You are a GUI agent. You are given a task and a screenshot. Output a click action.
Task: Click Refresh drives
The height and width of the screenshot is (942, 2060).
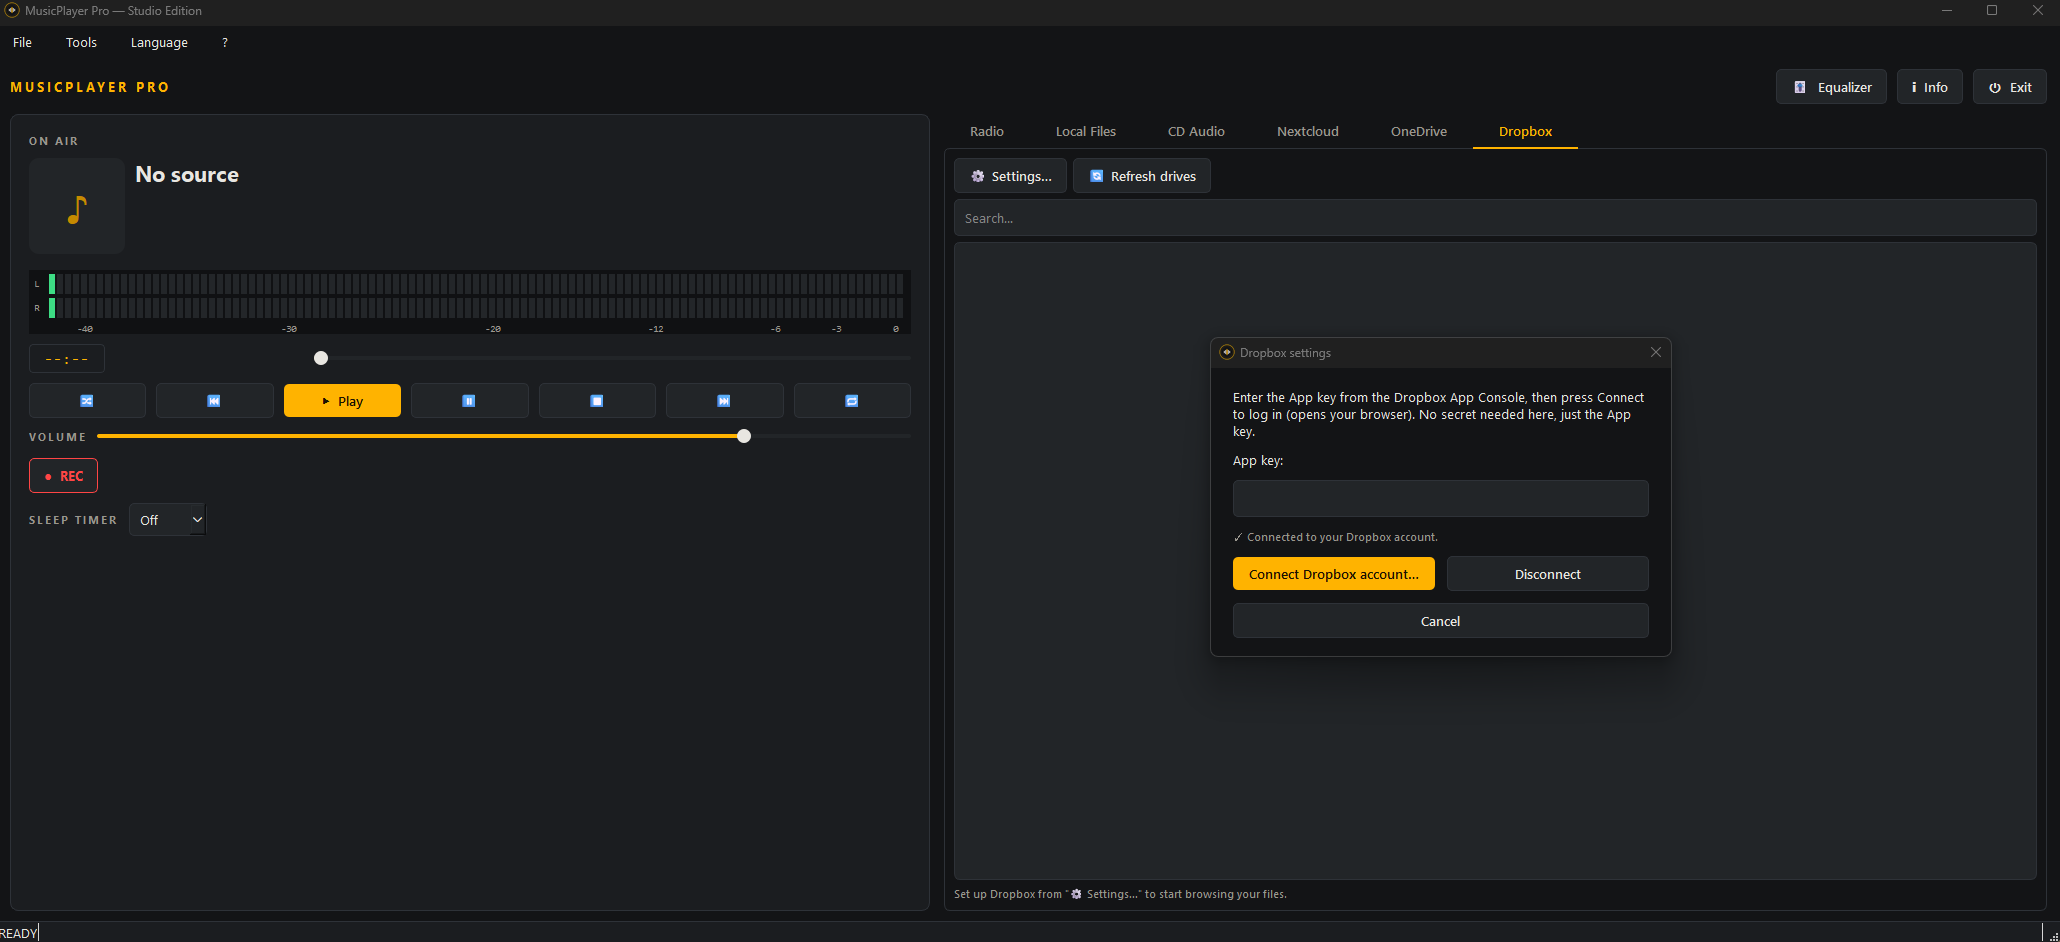pyautogui.click(x=1142, y=176)
